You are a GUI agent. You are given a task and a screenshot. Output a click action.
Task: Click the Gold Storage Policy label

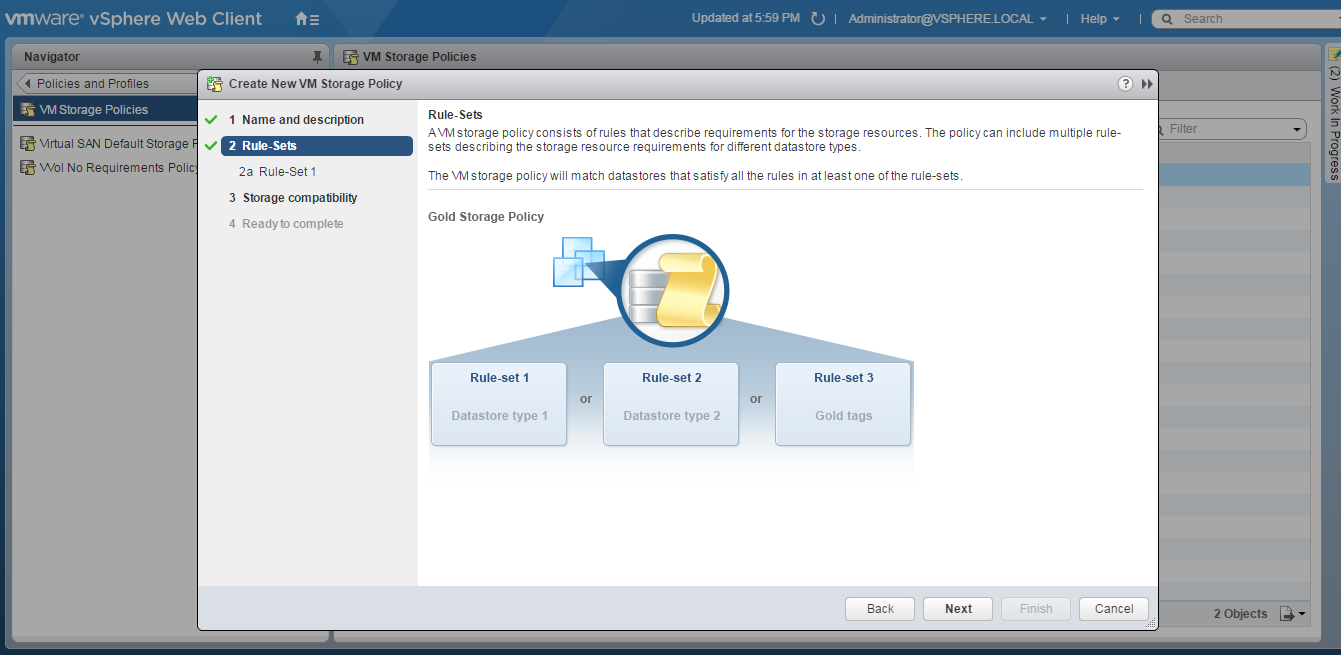tap(486, 217)
